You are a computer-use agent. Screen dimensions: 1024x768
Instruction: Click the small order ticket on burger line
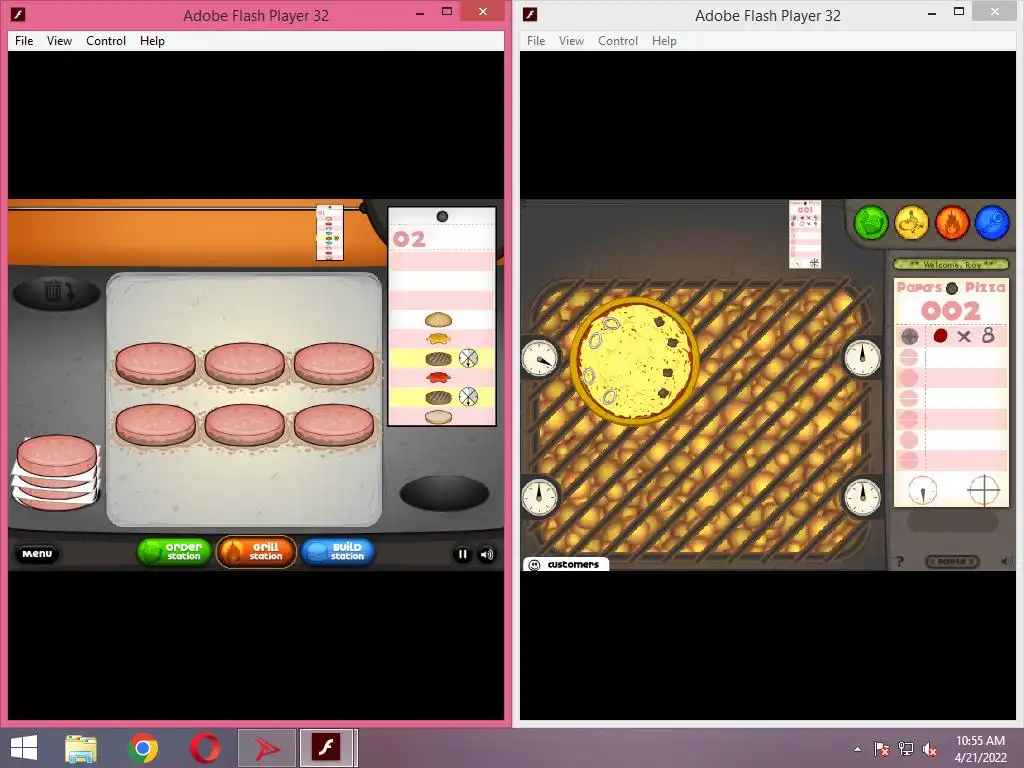coord(329,232)
